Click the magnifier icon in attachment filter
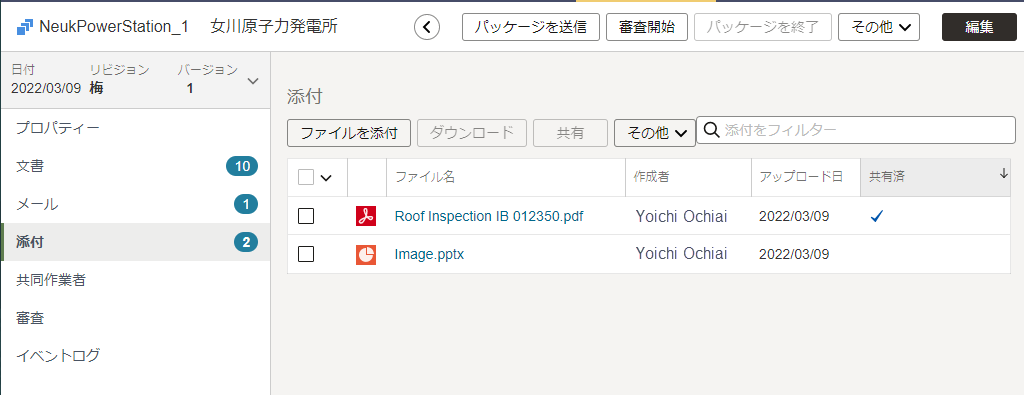 click(x=712, y=130)
